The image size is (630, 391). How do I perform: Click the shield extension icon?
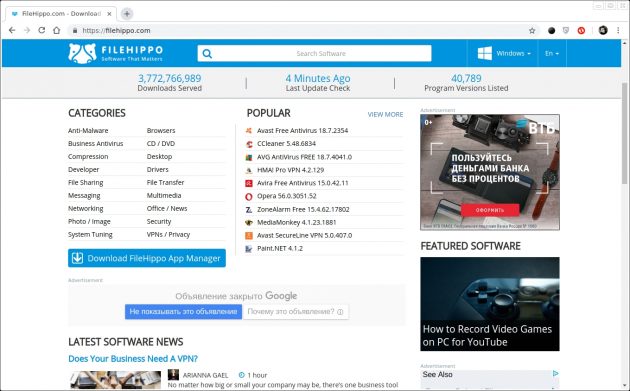tap(566, 31)
